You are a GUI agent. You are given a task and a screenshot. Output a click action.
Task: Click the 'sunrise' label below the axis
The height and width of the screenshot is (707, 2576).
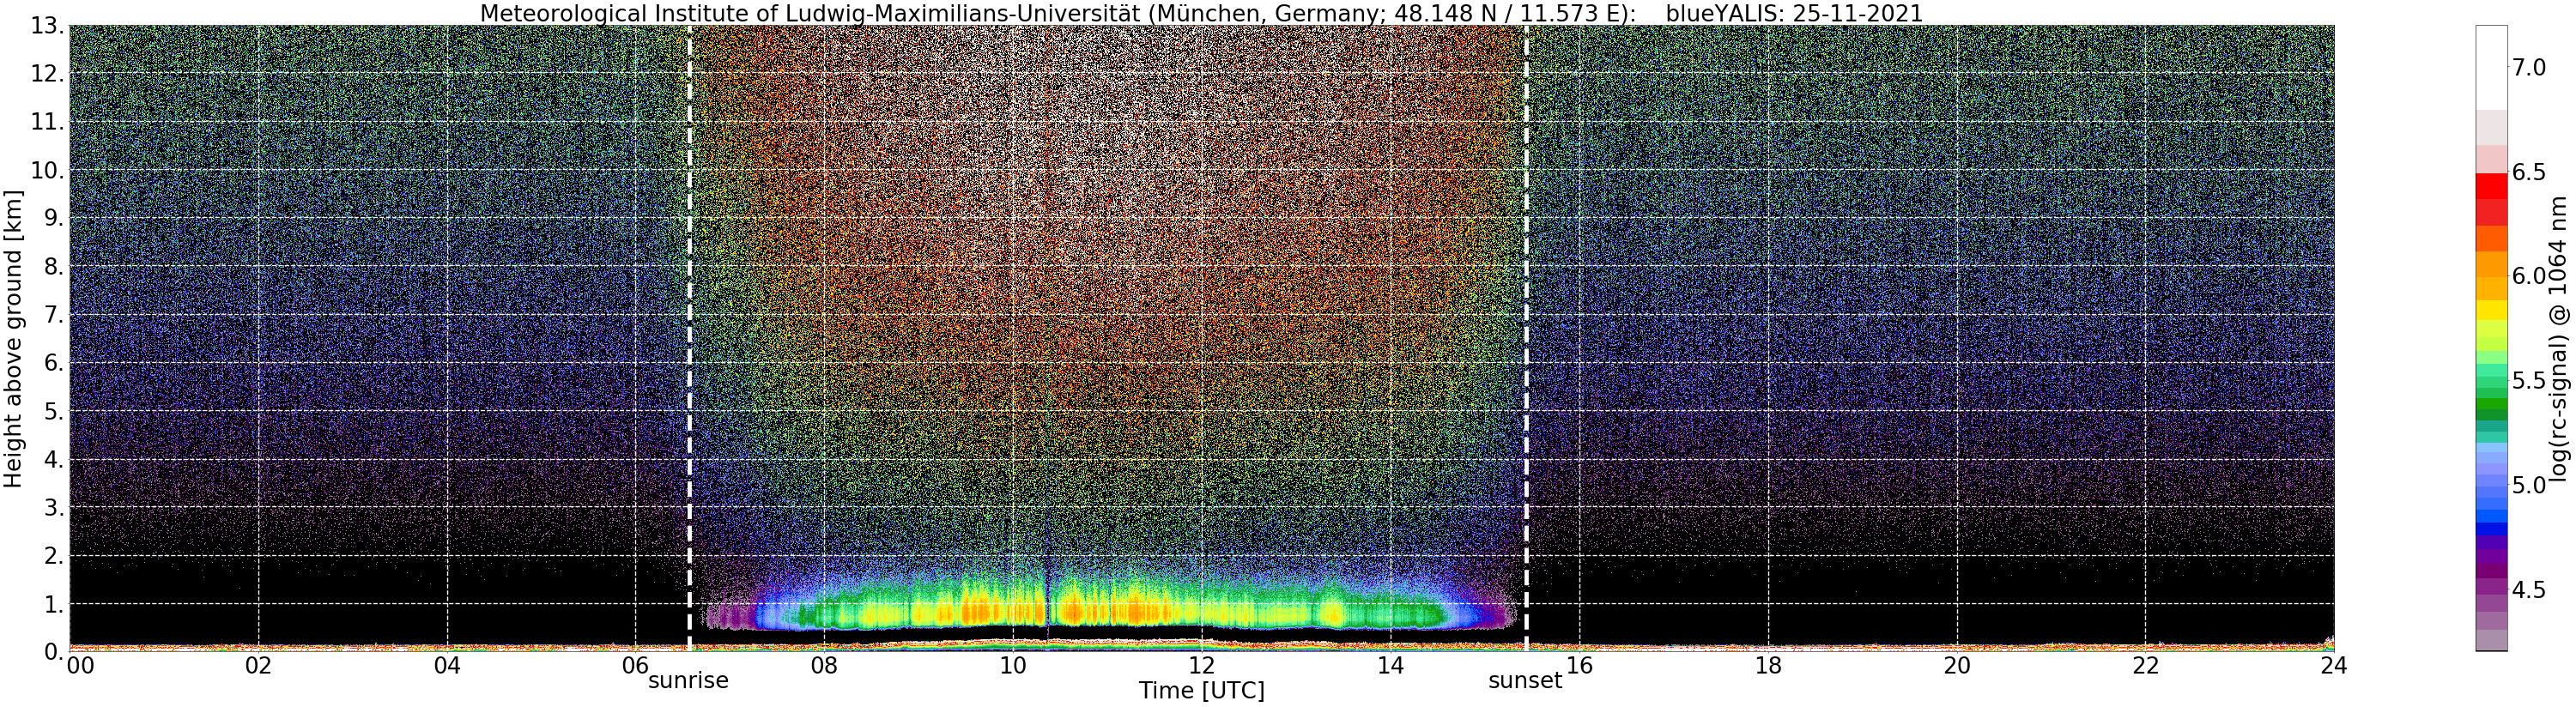tap(688, 681)
